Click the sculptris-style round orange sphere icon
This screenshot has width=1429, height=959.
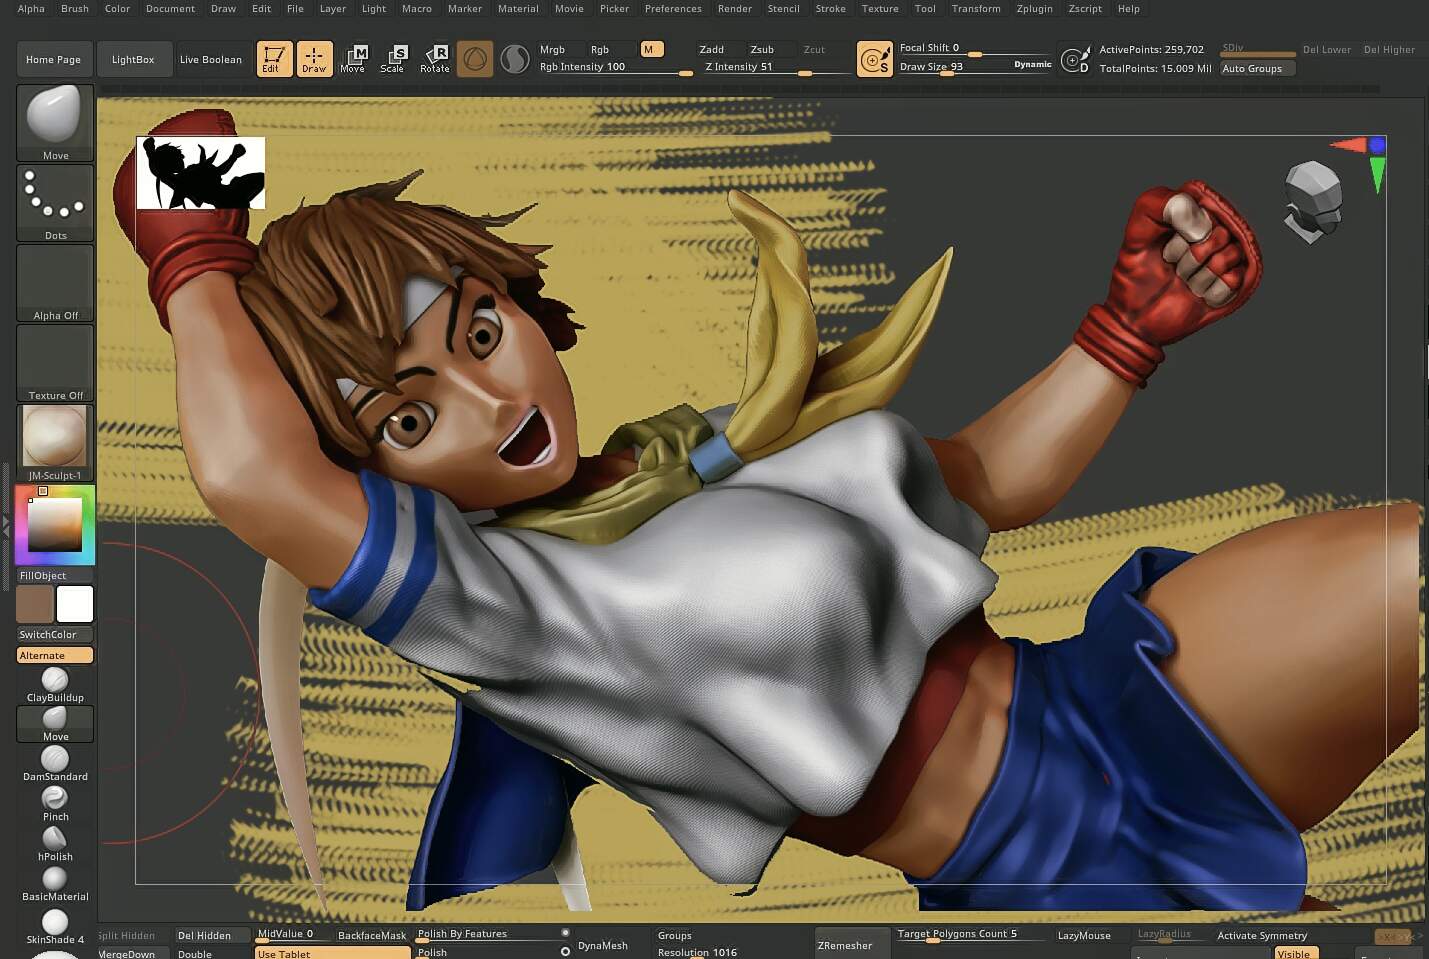(x=475, y=59)
